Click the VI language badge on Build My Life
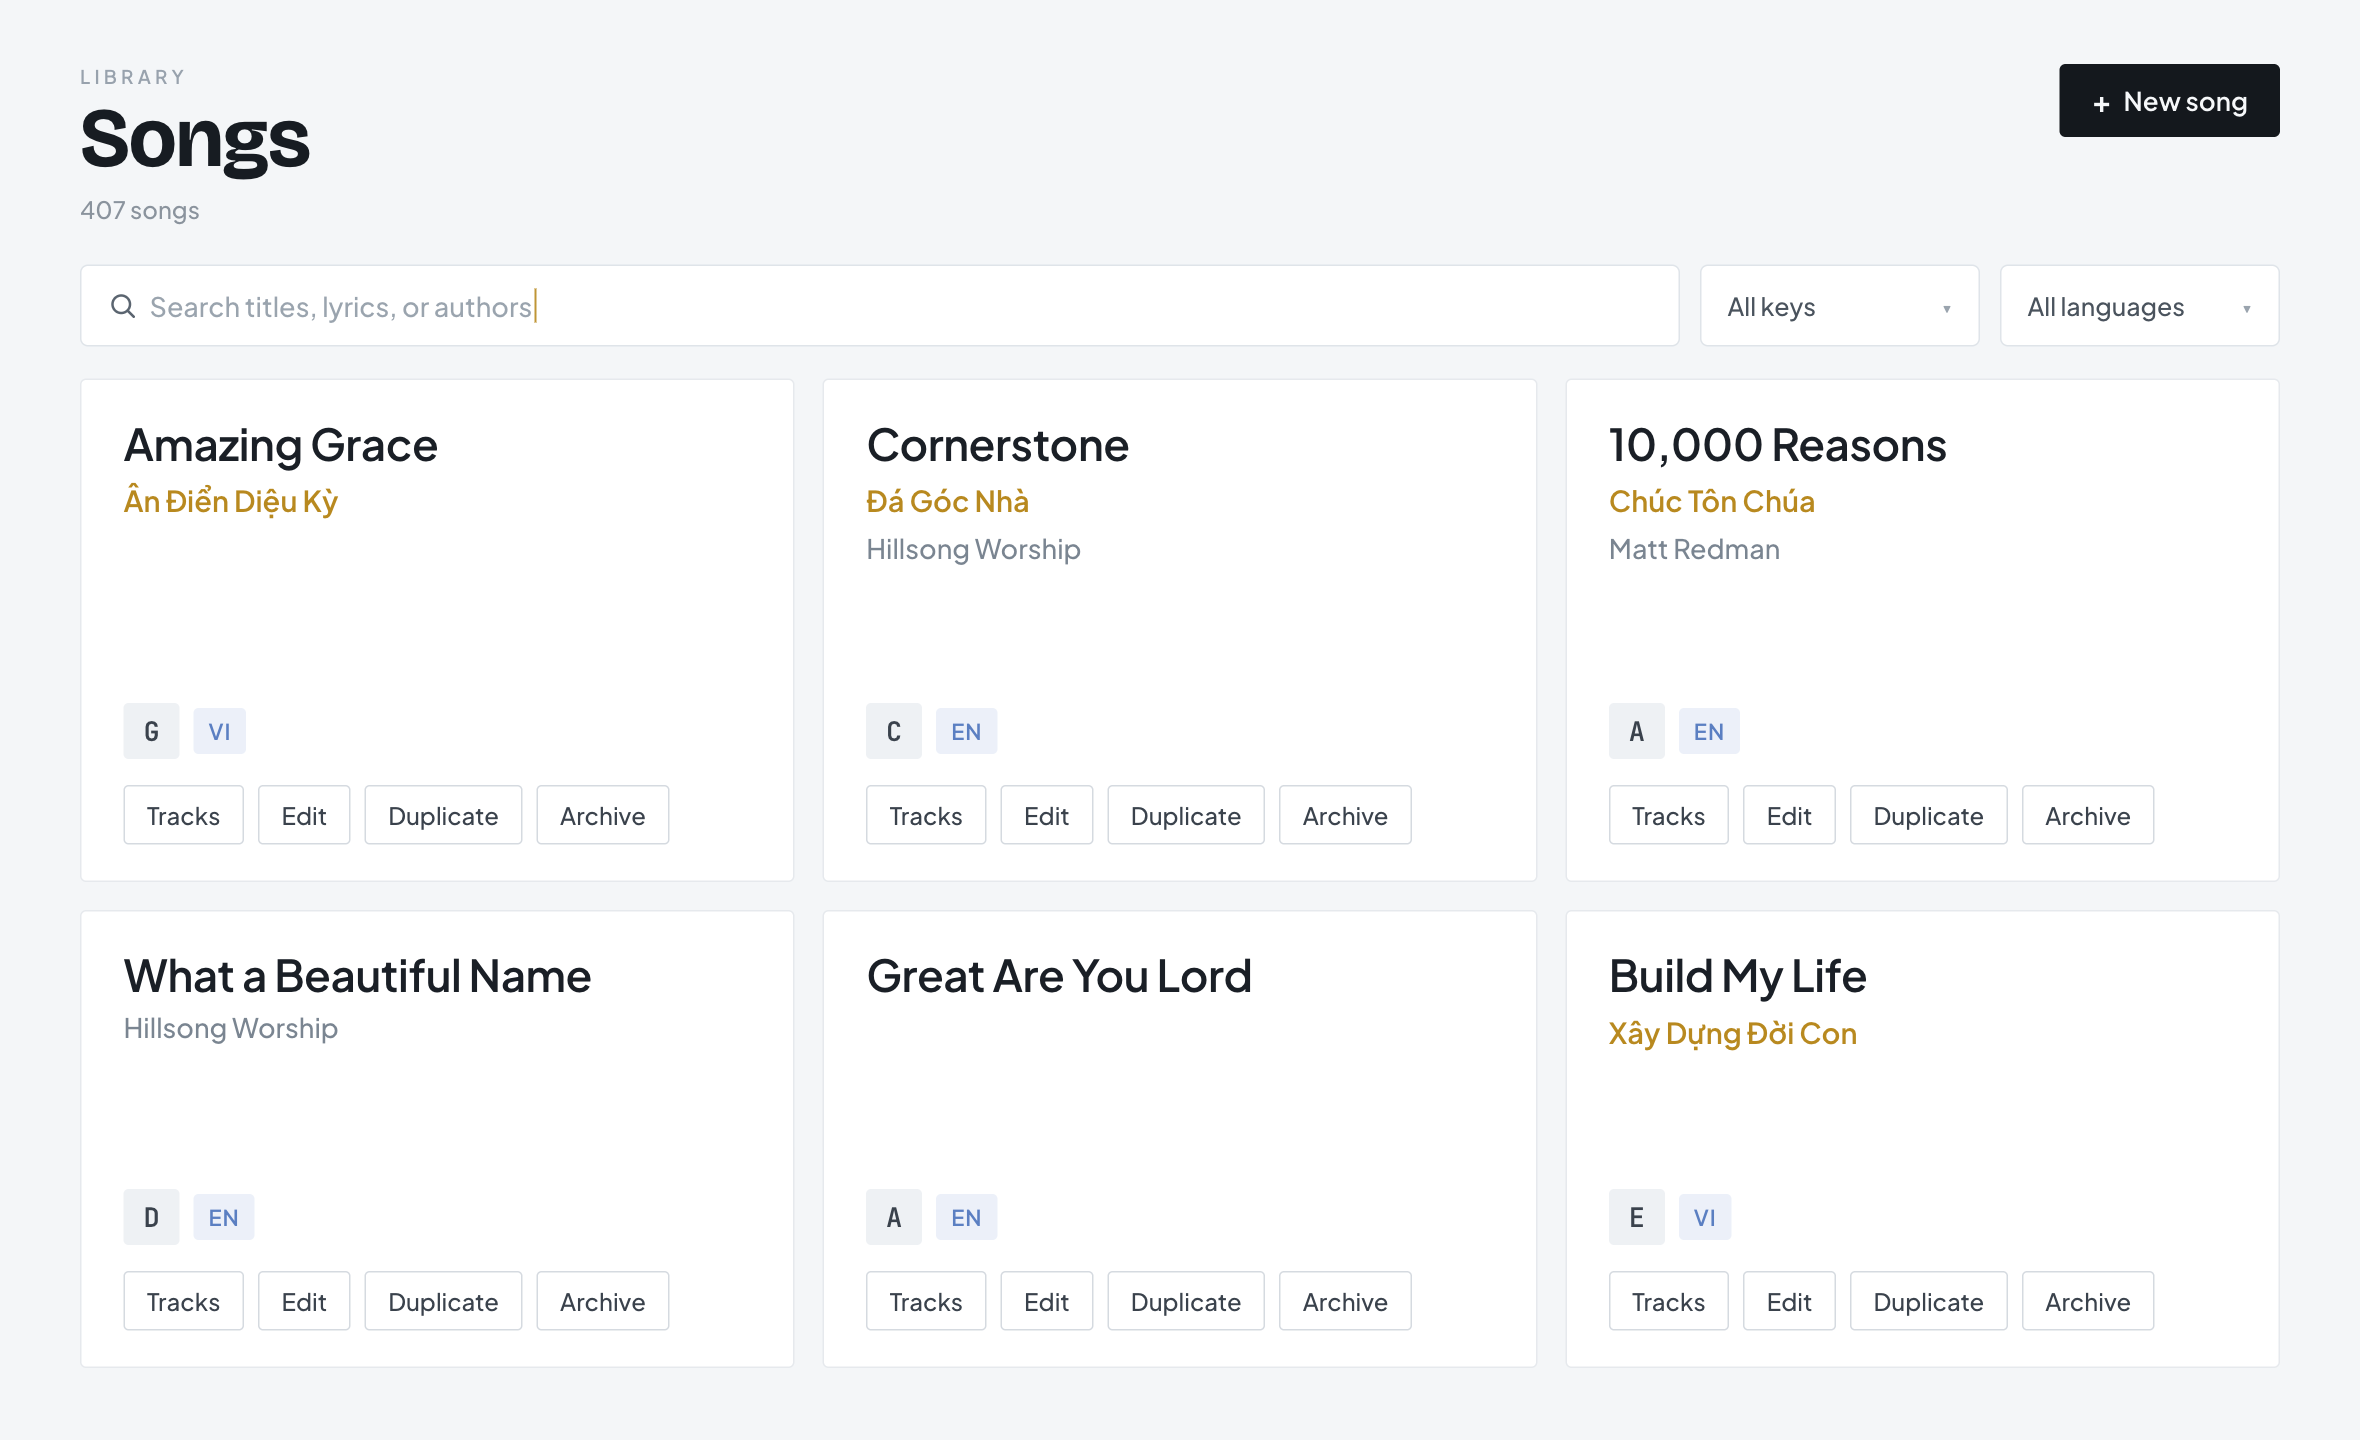This screenshot has height=1440, width=2360. point(1704,1217)
